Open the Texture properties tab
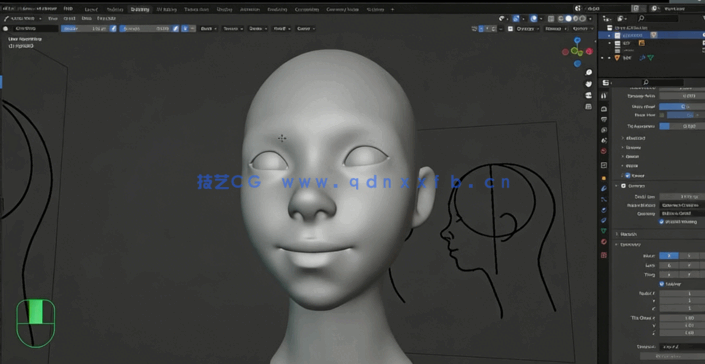705x364 pixels. tap(604, 255)
